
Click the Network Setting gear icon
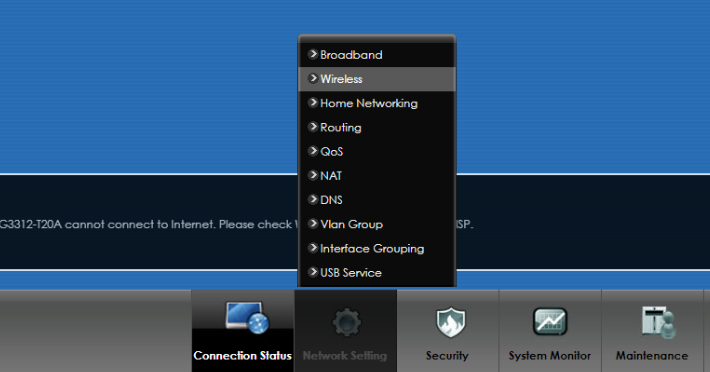pos(346,322)
